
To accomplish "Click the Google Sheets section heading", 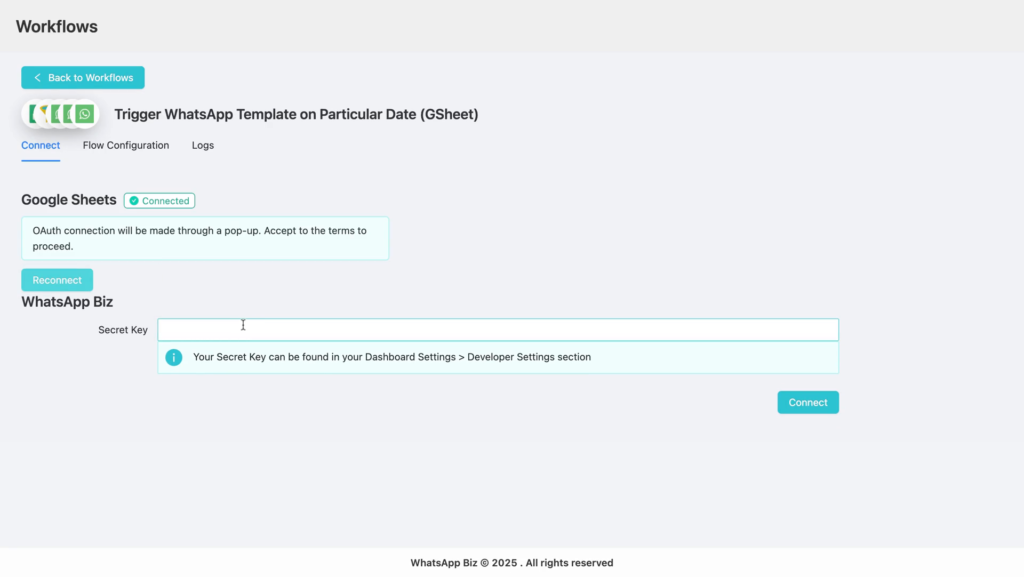I will point(69,200).
